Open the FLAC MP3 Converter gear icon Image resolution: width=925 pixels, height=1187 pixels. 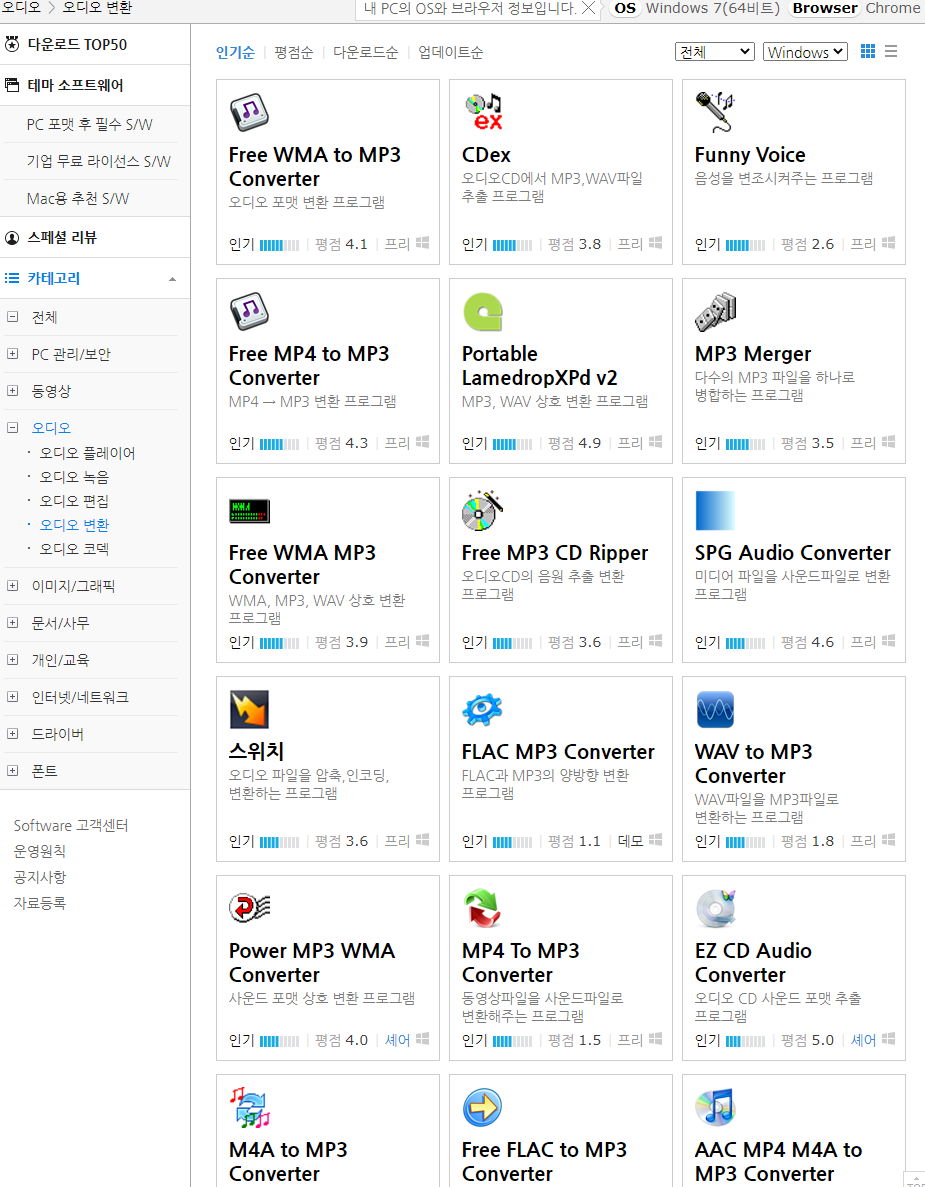pyautogui.click(x=483, y=709)
